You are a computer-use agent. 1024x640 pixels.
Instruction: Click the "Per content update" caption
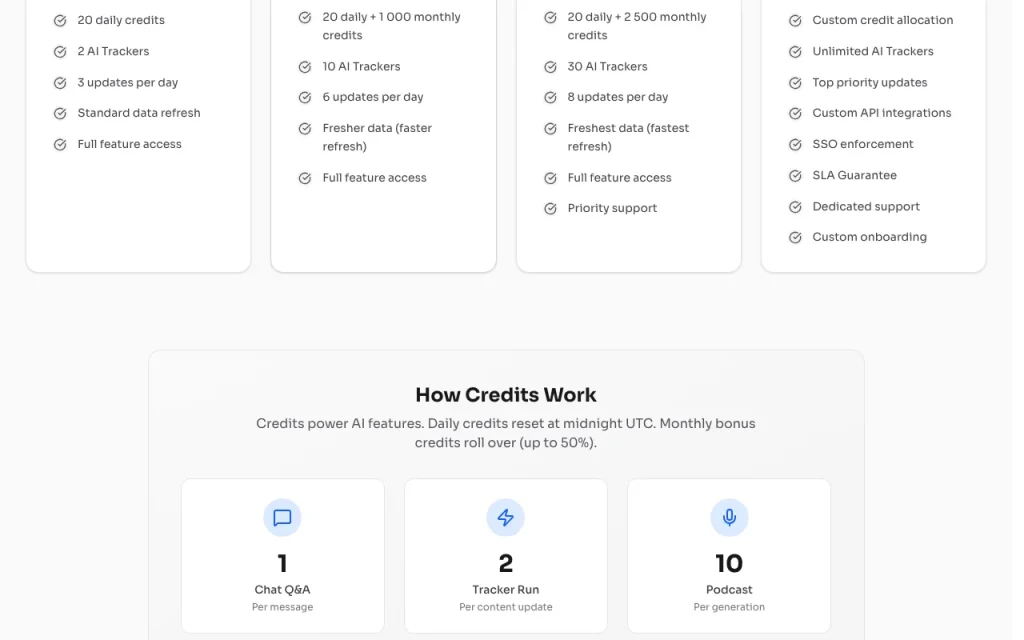pyautogui.click(x=505, y=607)
